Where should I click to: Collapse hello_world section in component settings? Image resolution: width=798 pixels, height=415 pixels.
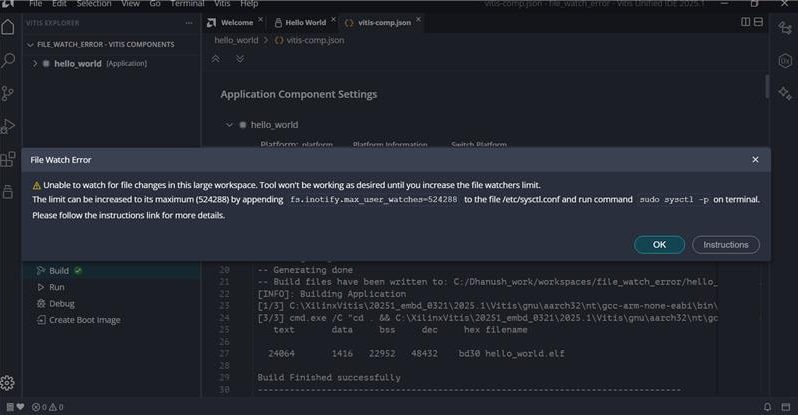pyautogui.click(x=229, y=125)
